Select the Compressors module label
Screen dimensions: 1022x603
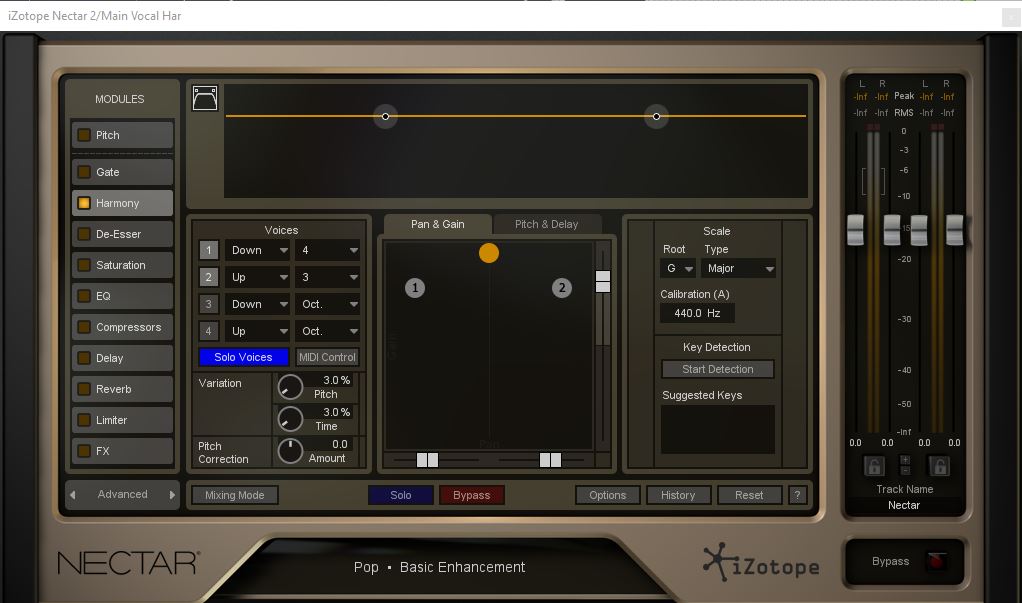128,327
